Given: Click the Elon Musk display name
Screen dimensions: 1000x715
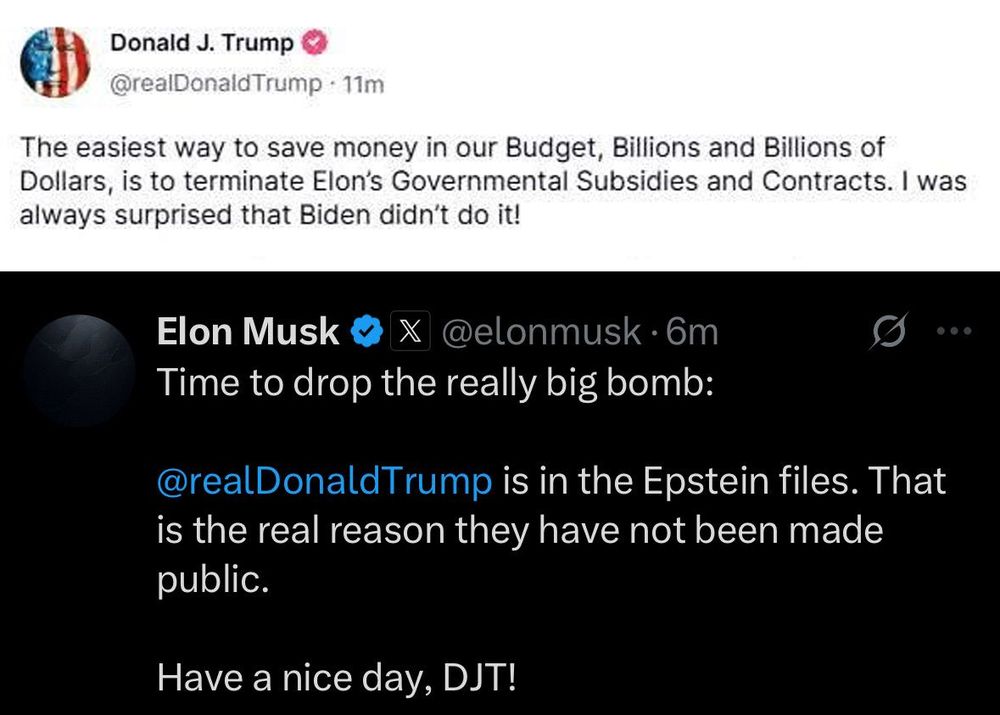Looking at the screenshot, I should pos(248,332).
